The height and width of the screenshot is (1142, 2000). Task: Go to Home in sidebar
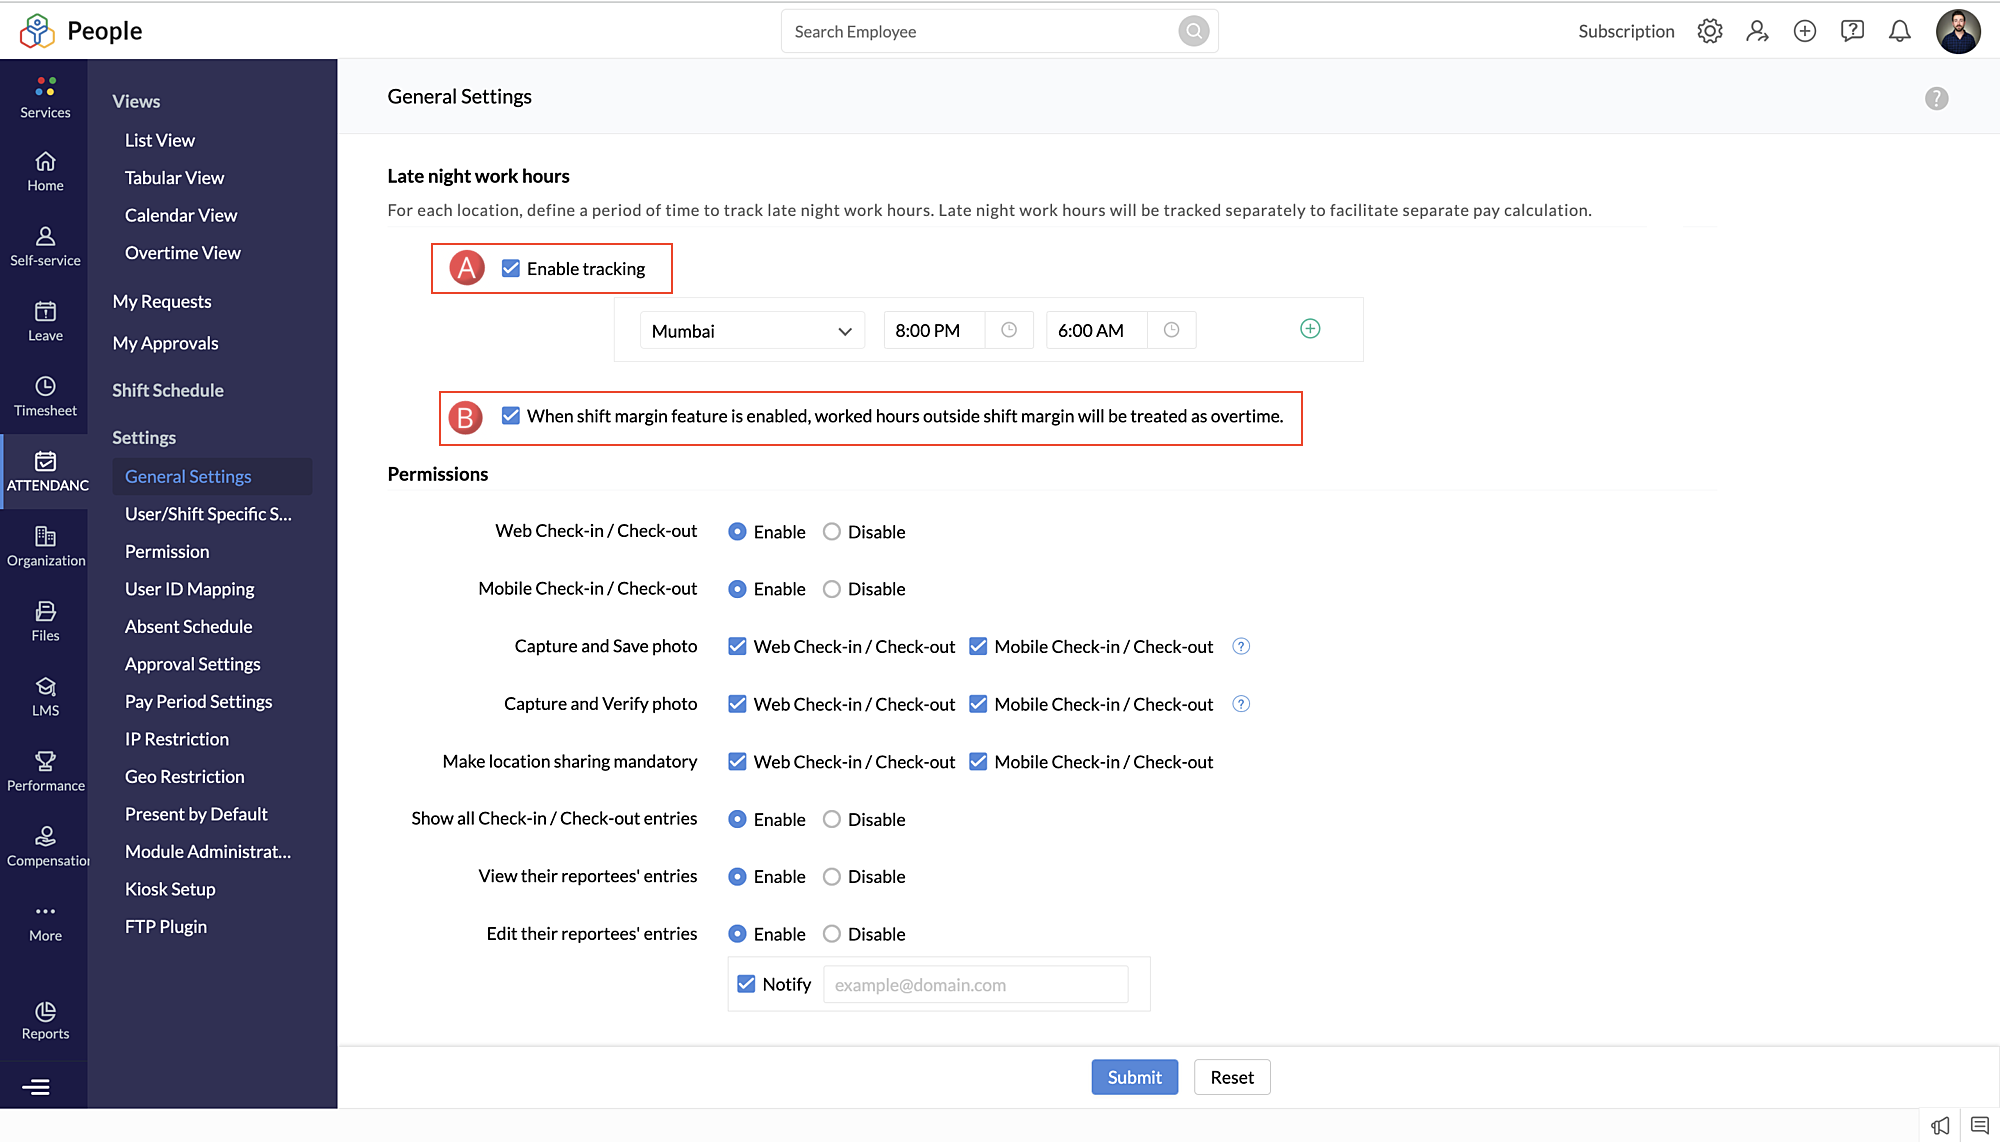45,172
